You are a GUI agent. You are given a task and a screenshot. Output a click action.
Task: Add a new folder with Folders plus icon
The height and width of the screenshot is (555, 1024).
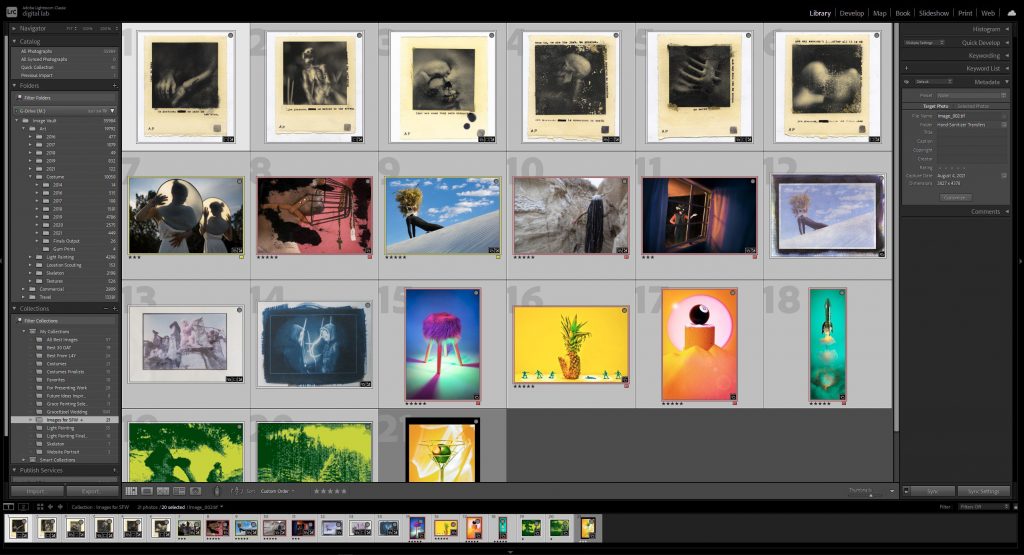coord(114,86)
